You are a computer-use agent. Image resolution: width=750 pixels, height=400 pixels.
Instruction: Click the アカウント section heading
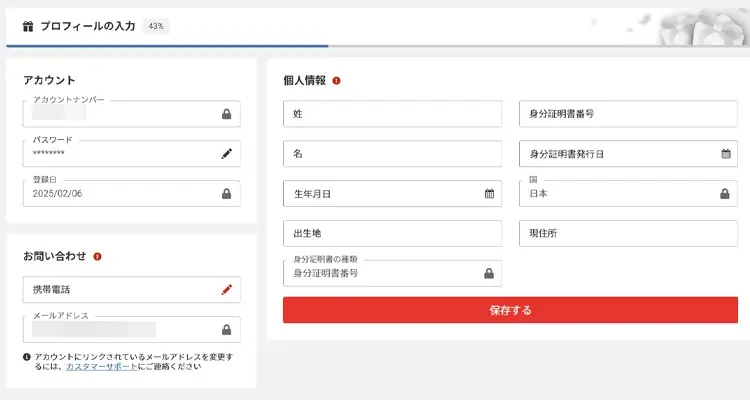(x=49, y=80)
